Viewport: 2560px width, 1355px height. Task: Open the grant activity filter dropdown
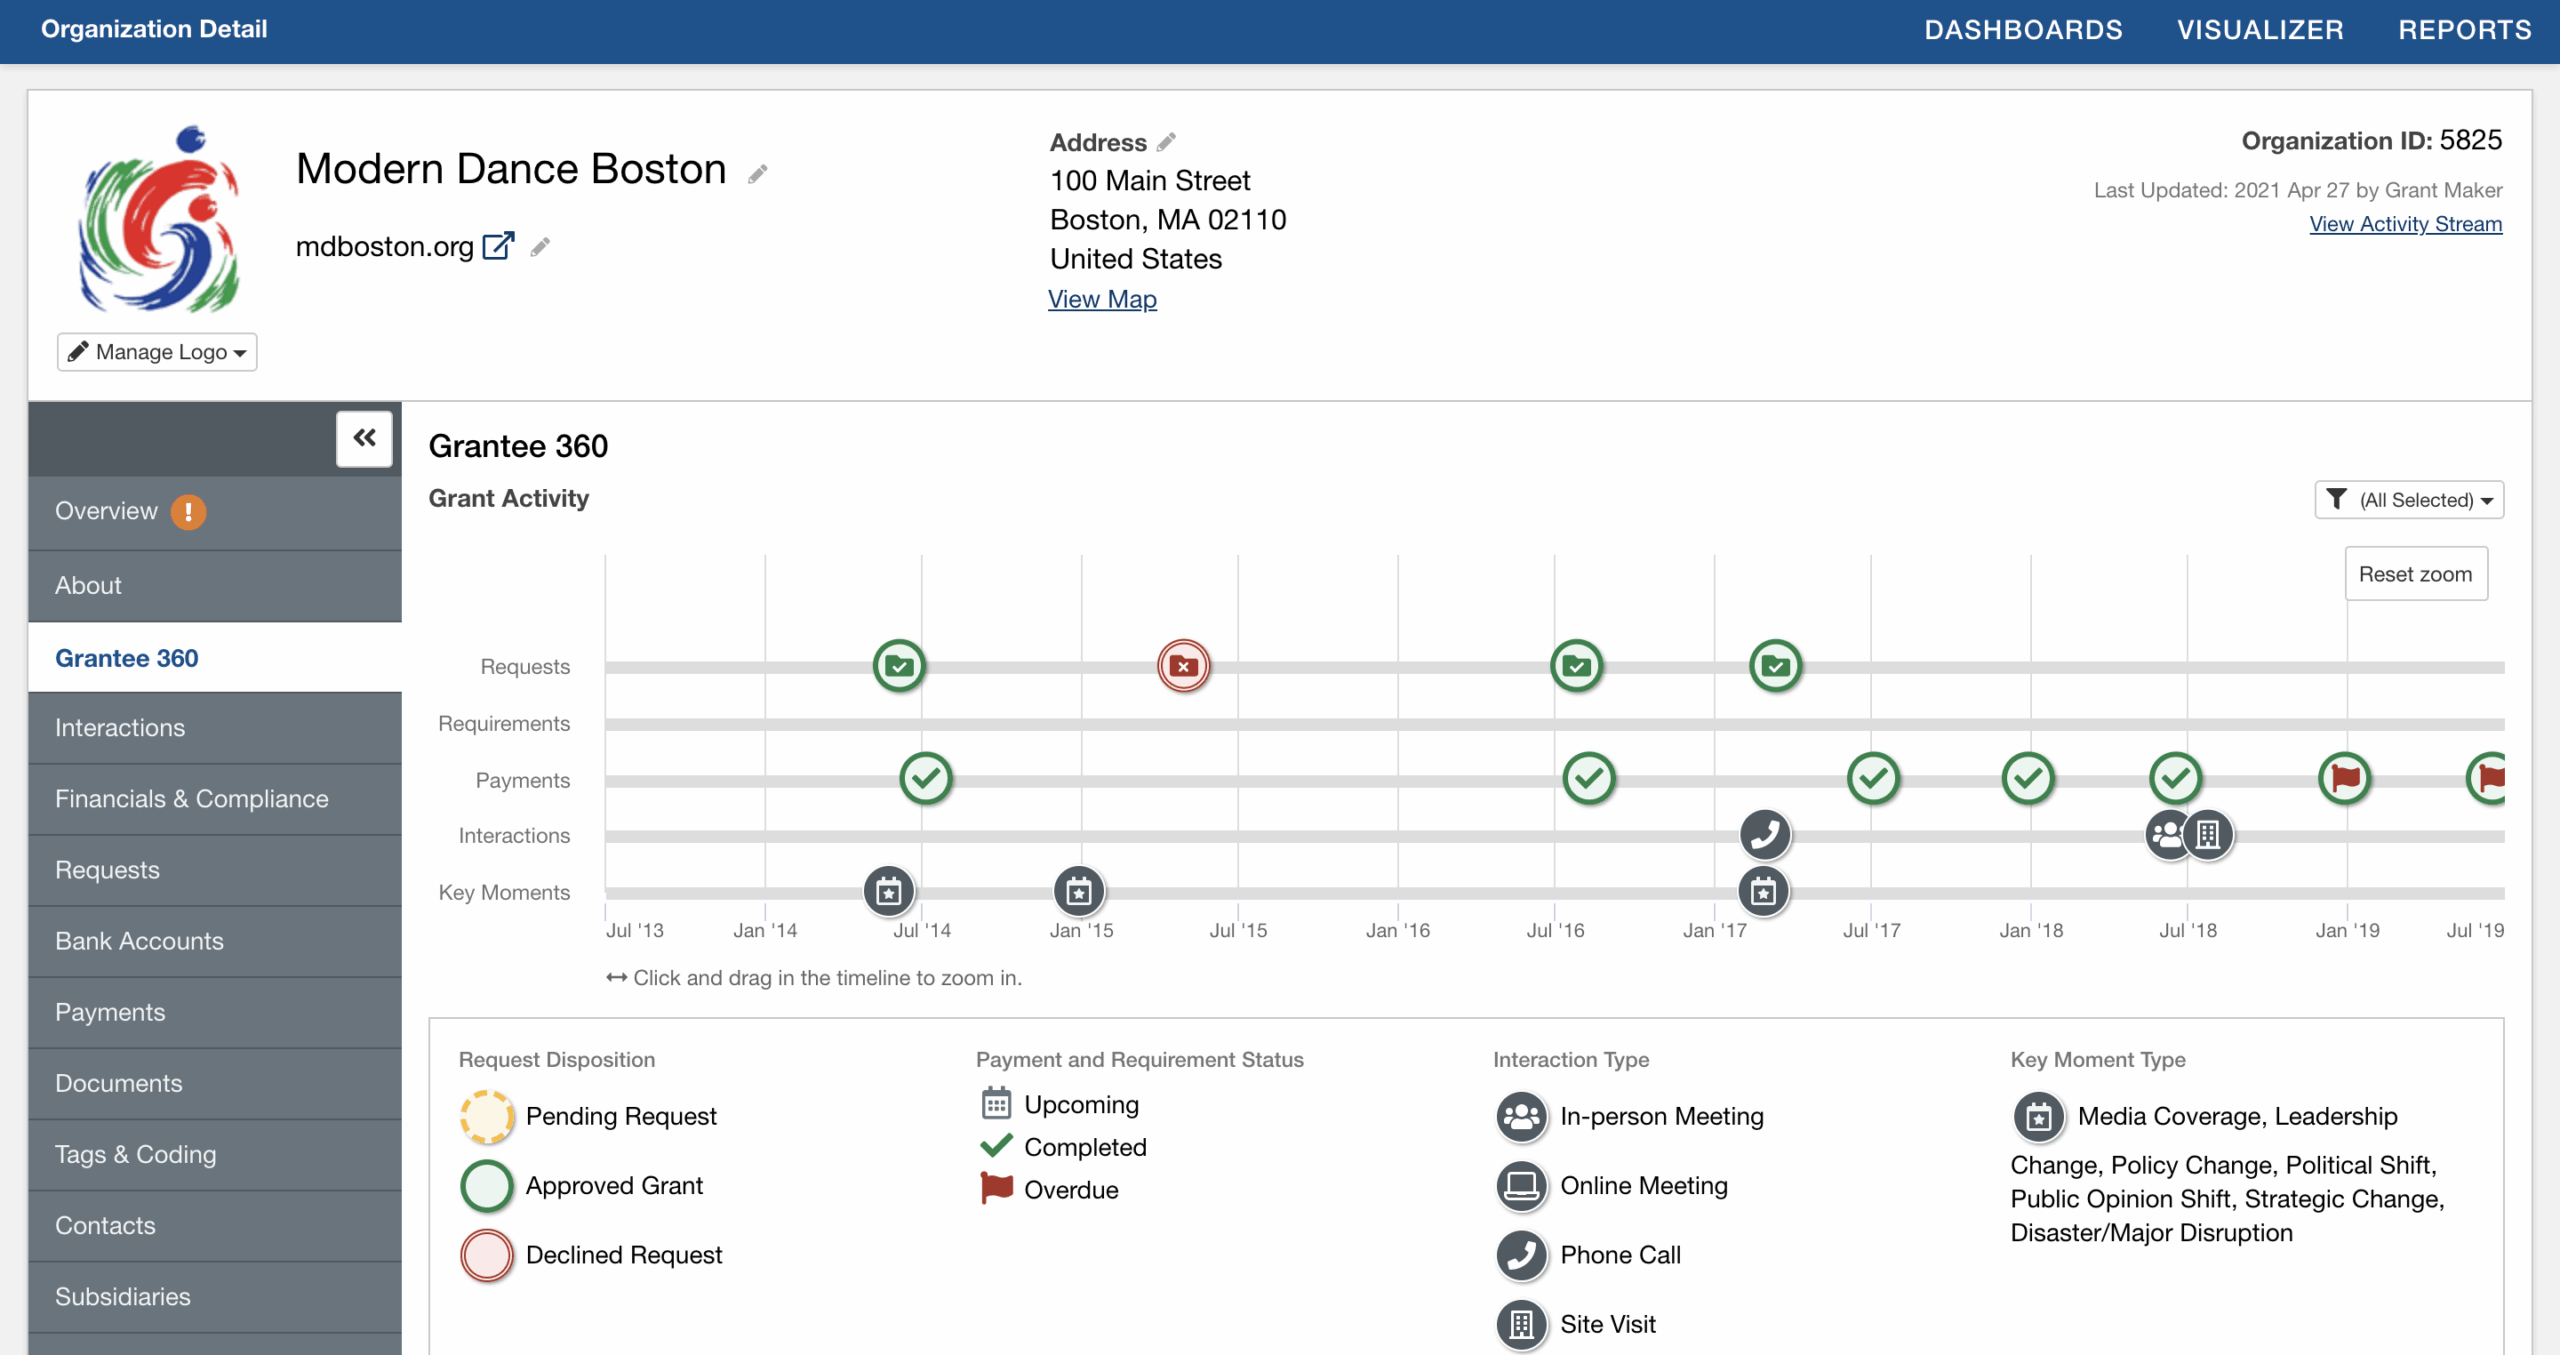(2408, 500)
